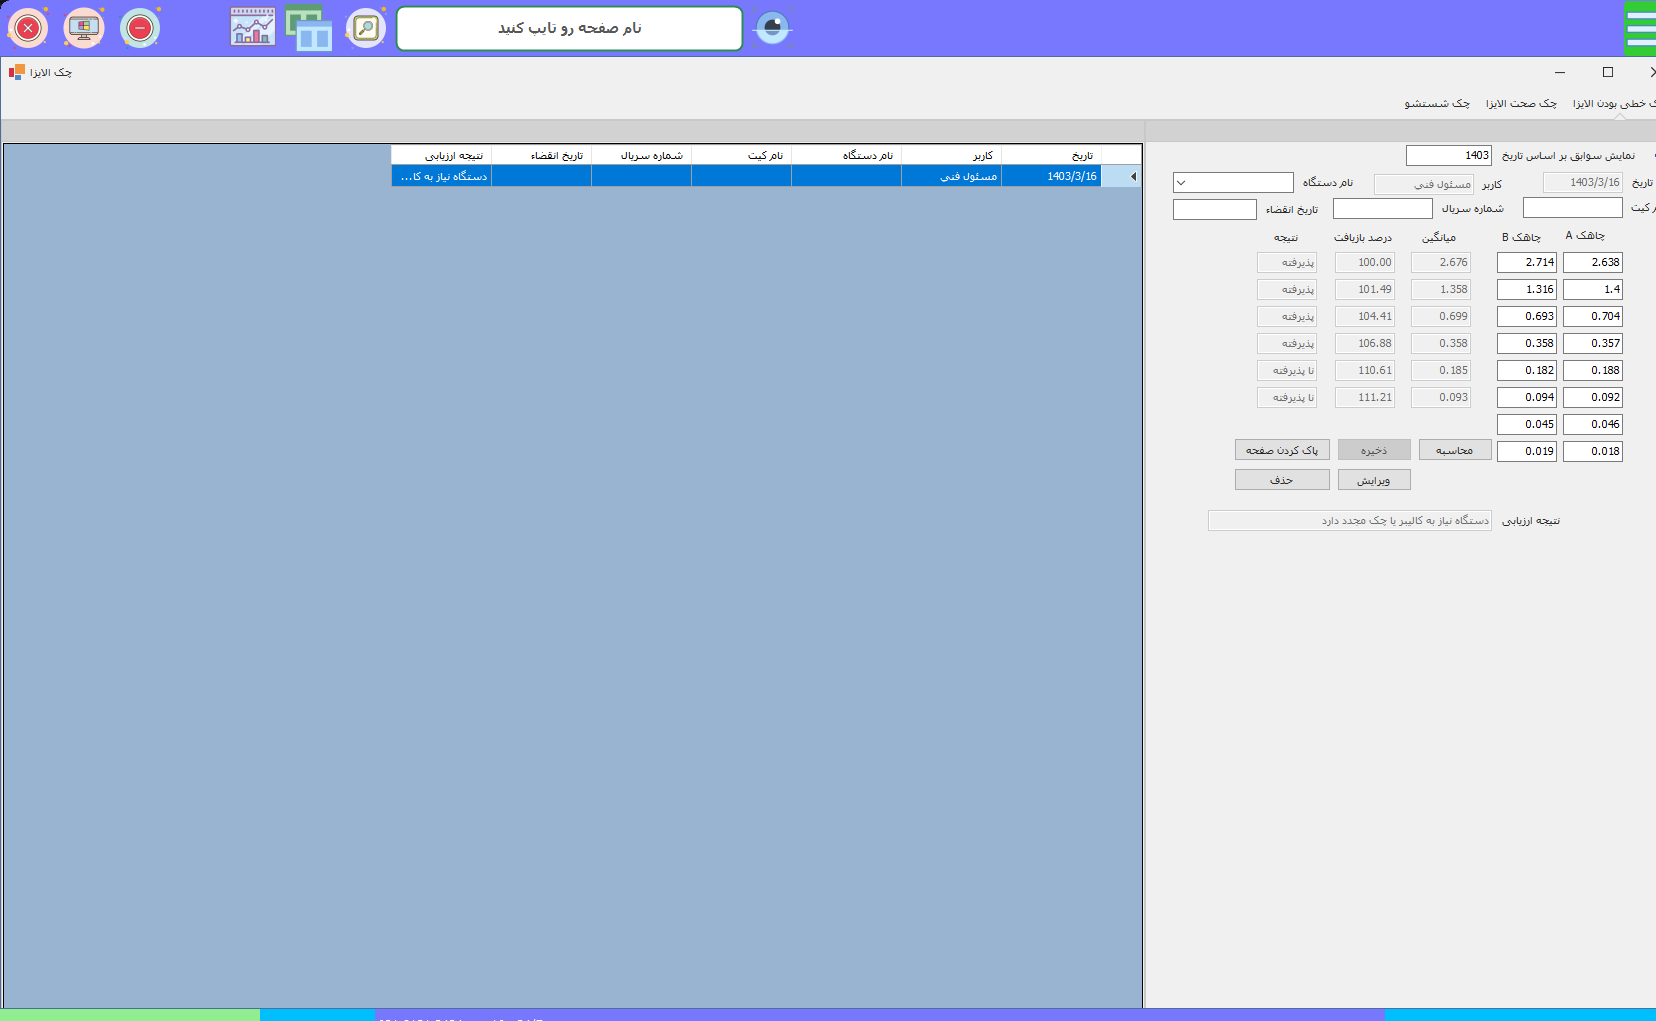
Task: Click the red X exit icon
Action: (x=28, y=28)
